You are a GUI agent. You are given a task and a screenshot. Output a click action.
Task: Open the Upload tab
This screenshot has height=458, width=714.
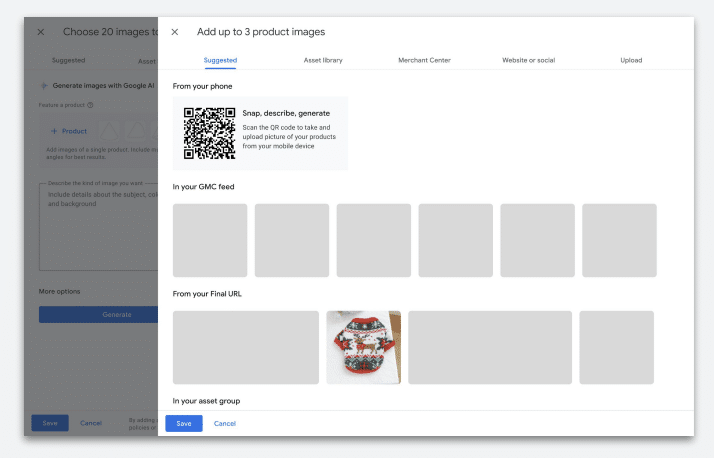[x=631, y=60]
